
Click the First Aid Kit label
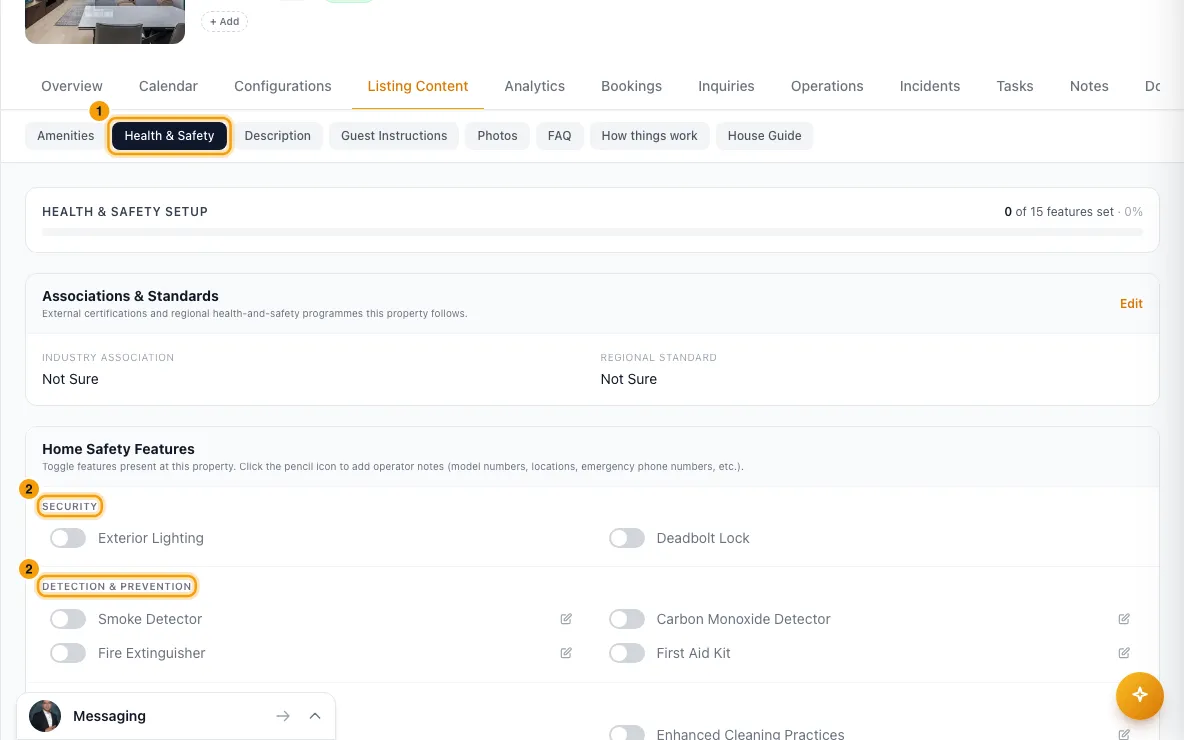tap(693, 653)
